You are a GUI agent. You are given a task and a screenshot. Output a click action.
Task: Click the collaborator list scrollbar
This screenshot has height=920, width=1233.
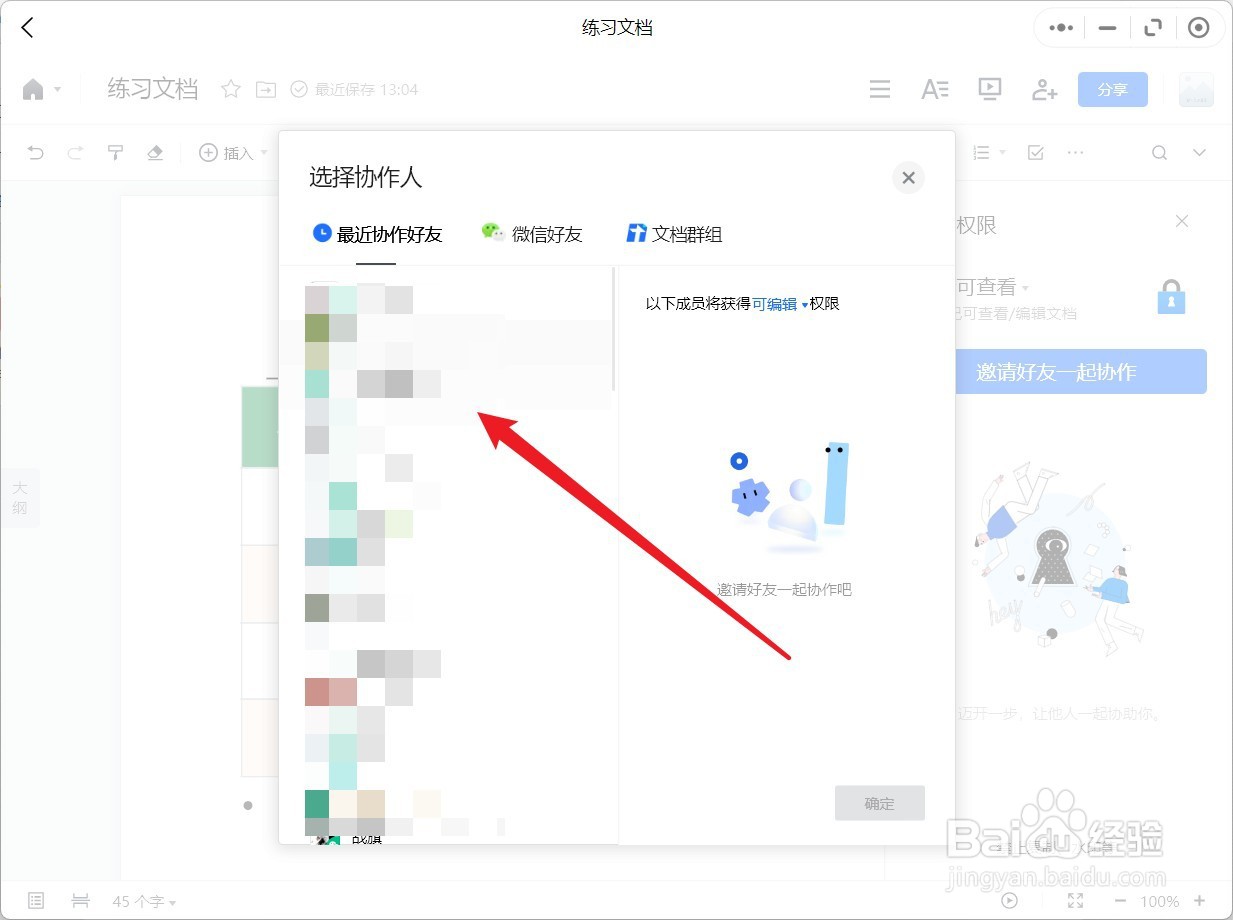coord(613,328)
